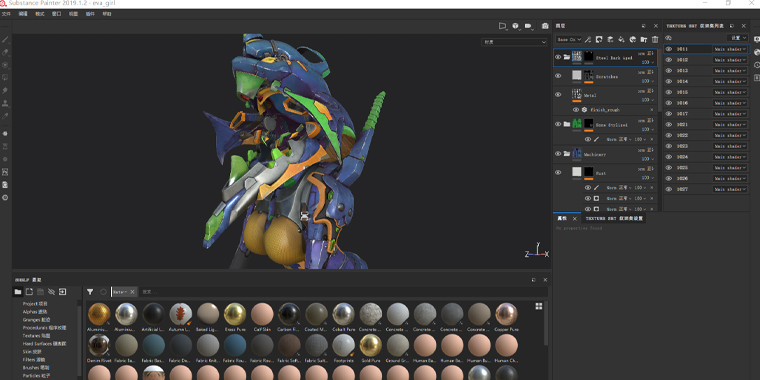Select the Paint brush tool
The width and height of the screenshot is (760, 380).
pyautogui.click(x=5, y=39)
